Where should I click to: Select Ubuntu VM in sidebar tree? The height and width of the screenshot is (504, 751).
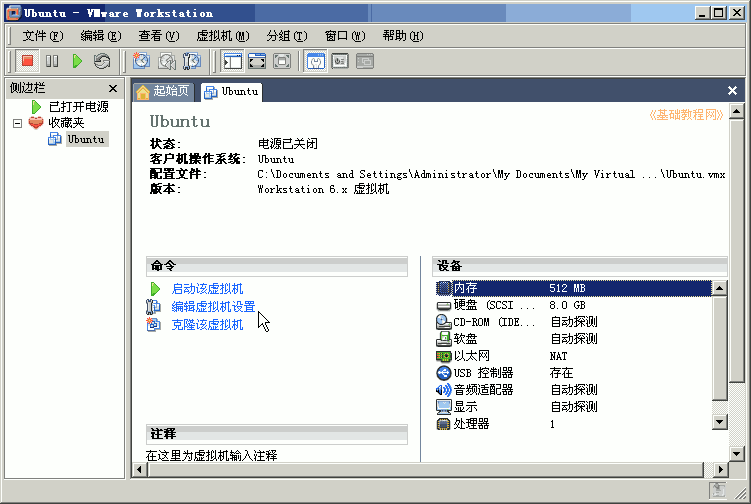point(86,139)
